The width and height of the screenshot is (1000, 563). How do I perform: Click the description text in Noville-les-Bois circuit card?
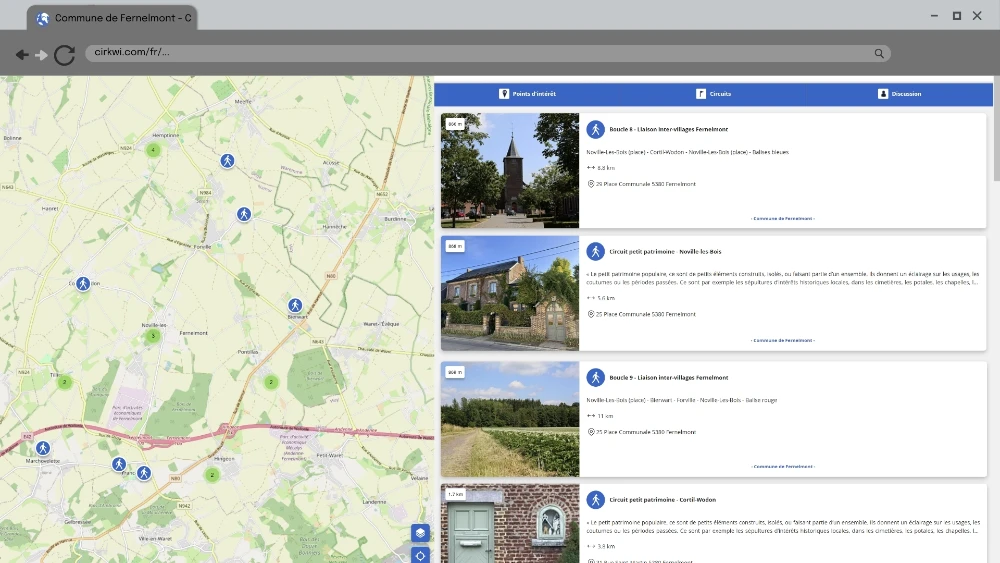[x=783, y=278]
